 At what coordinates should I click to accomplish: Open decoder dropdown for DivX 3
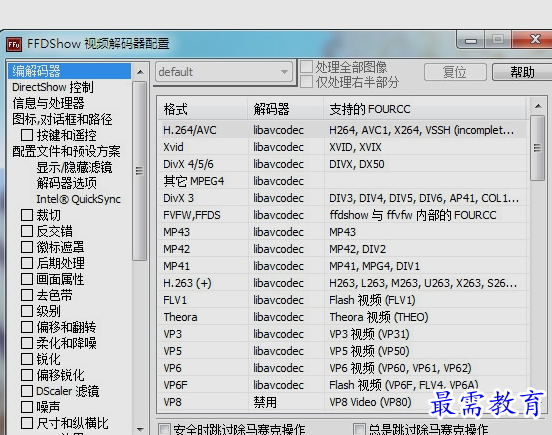pos(278,198)
